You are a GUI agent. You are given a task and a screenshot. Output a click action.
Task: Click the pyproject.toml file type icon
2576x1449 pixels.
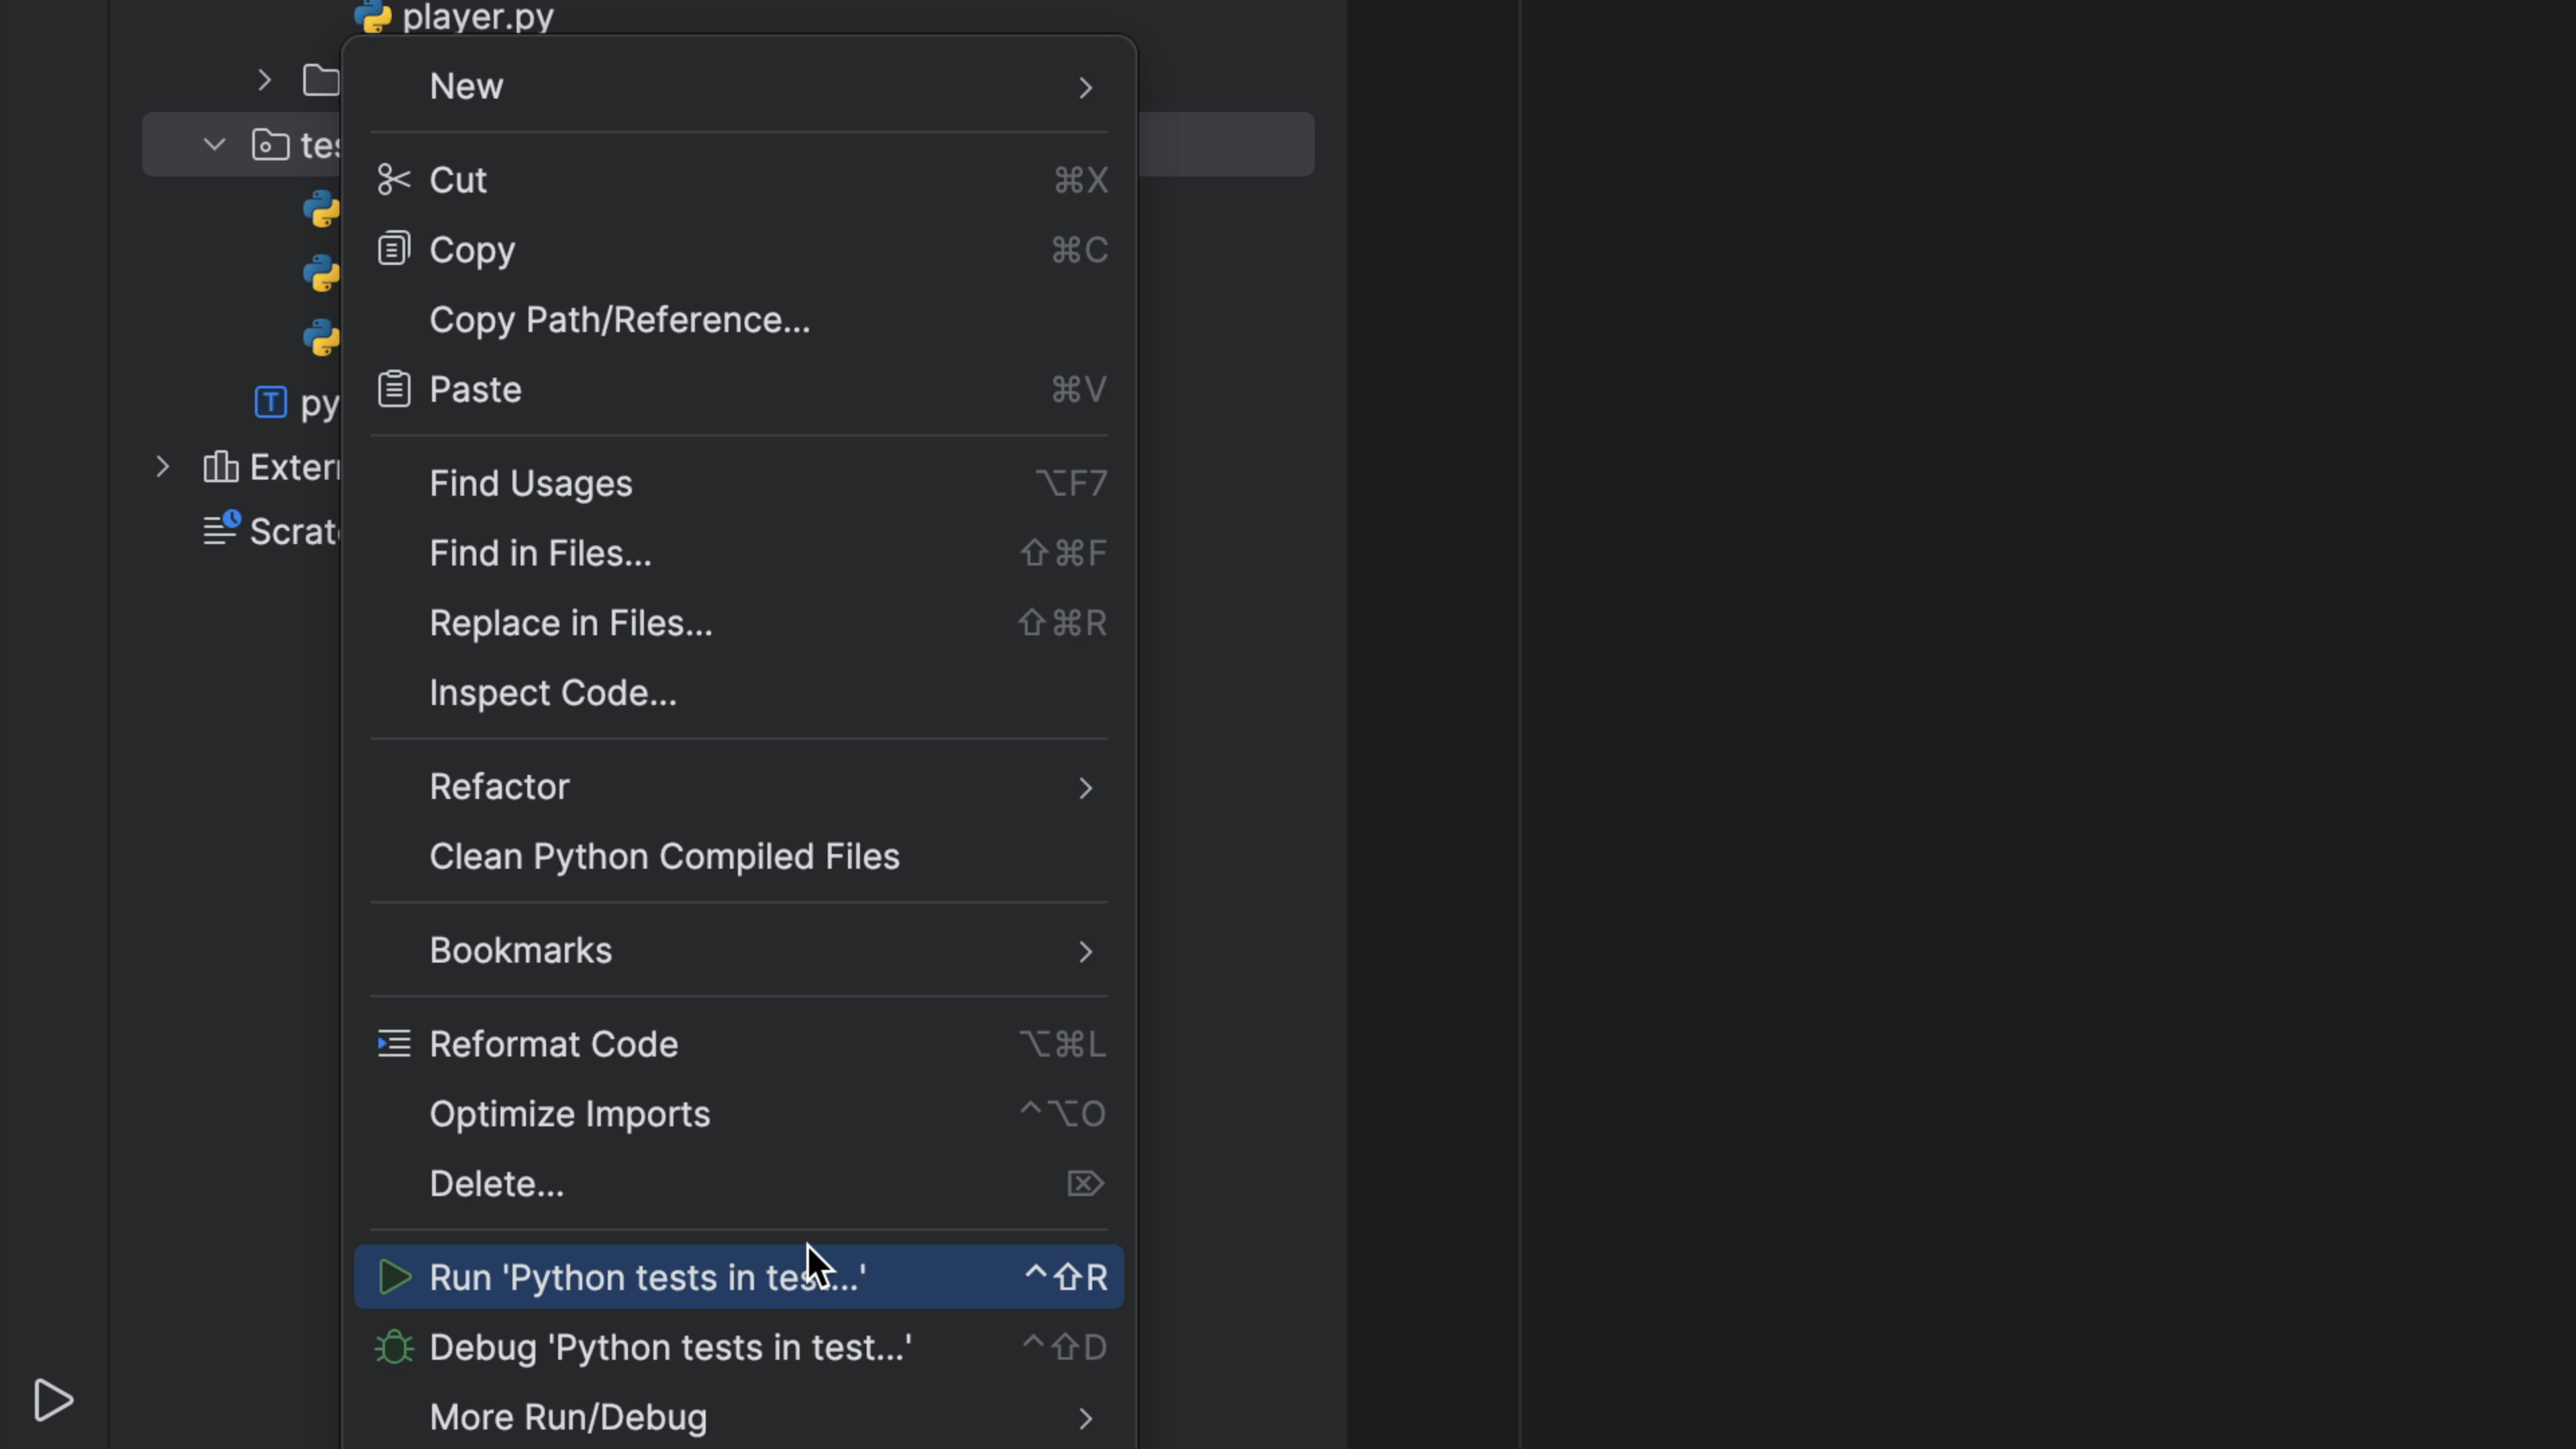(x=270, y=402)
